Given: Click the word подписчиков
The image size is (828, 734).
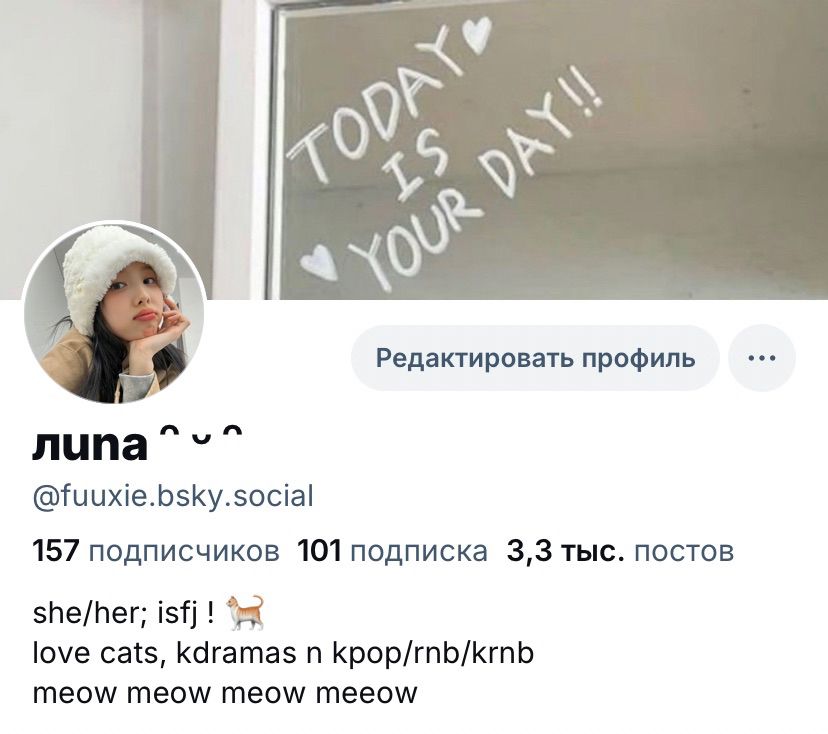Looking at the screenshot, I should pos(184,552).
